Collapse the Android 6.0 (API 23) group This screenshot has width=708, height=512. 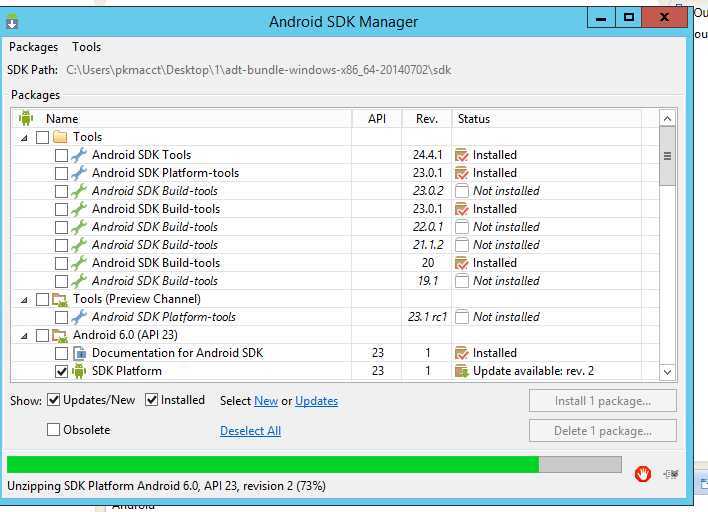(24, 336)
